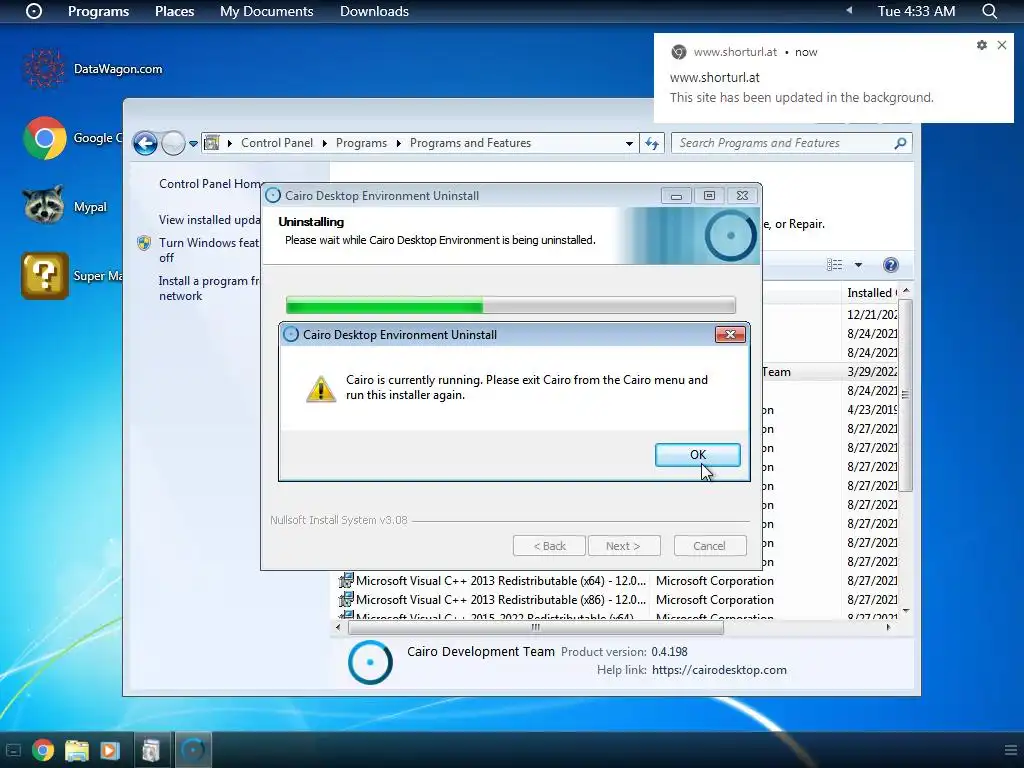Click the scroll-down arrow of programs list
The height and width of the screenshot is (768, 1024).
pyautogui.click(x=906, y=611)
